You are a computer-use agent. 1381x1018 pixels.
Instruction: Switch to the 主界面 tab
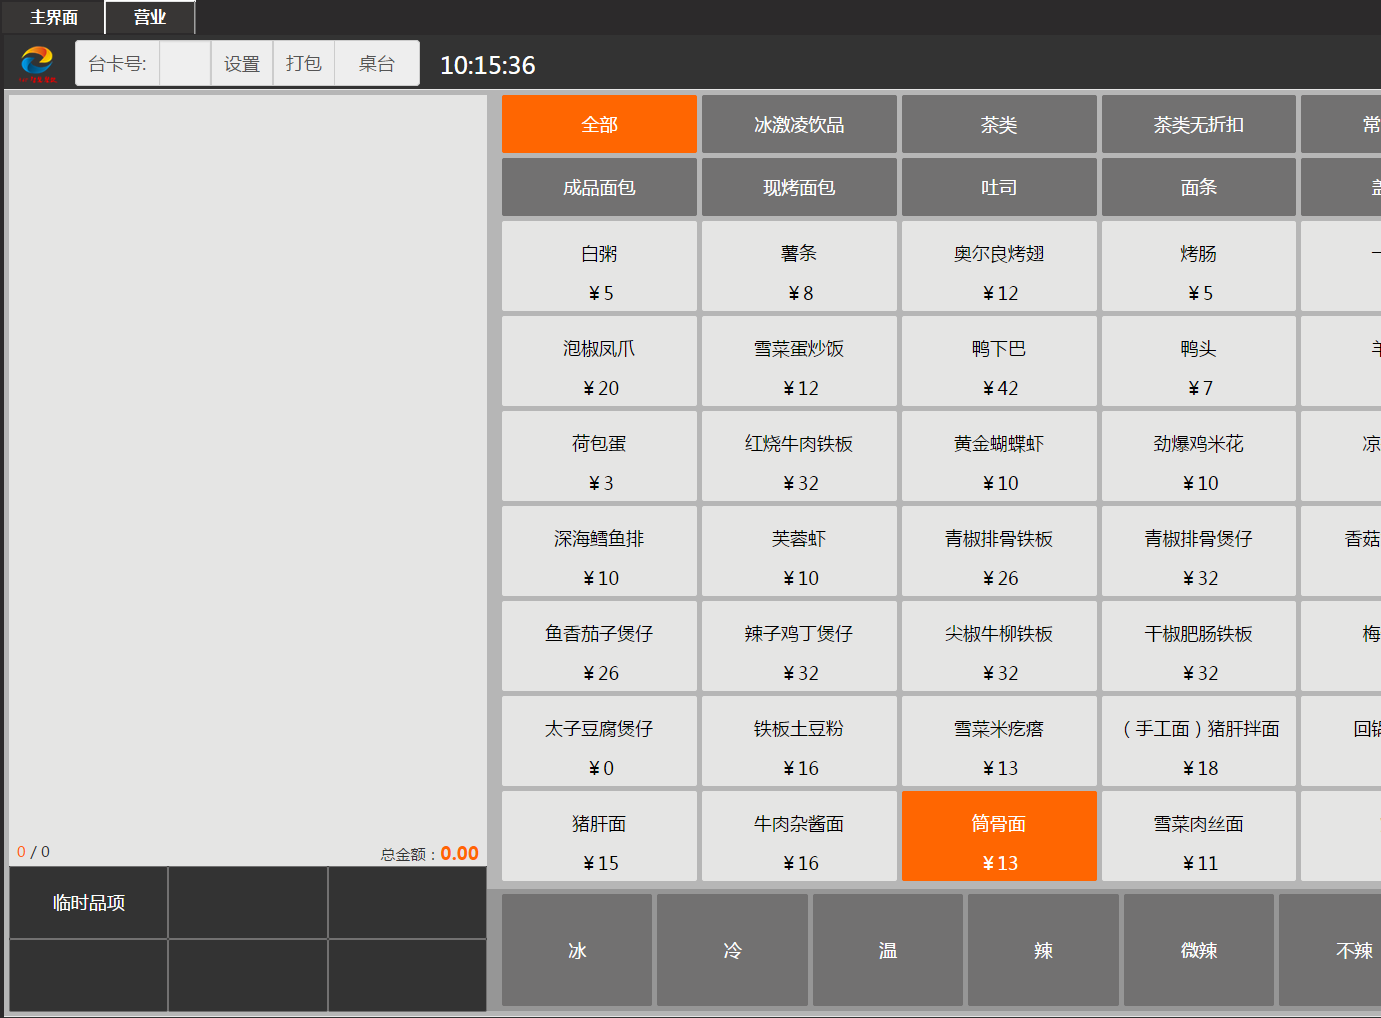click(x=53, y=17)
